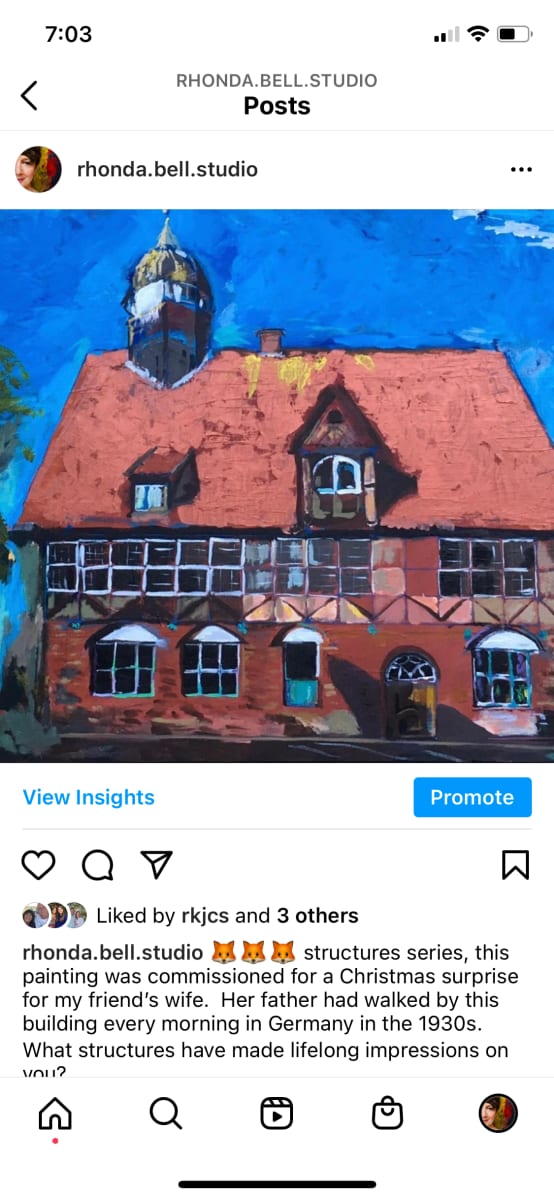Tap rhonda.bell.studio name in caption
The width and height of the screenshot is (554, 1200).
(113, 952)
